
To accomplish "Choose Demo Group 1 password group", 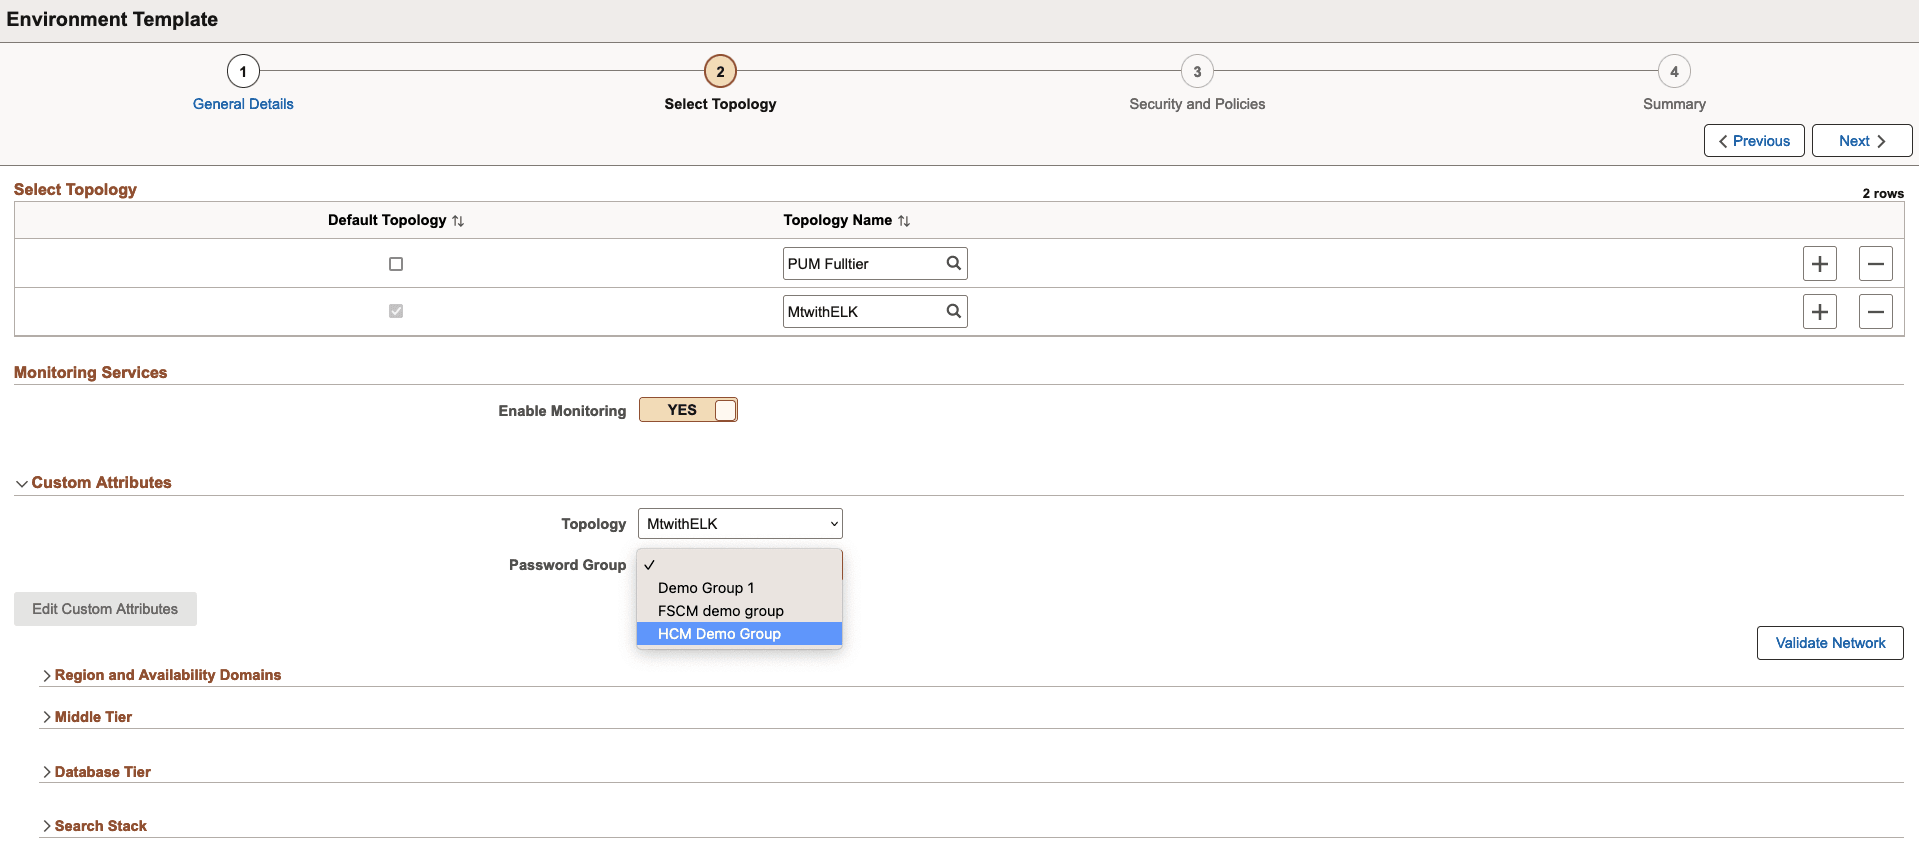I will click(739, 588).
